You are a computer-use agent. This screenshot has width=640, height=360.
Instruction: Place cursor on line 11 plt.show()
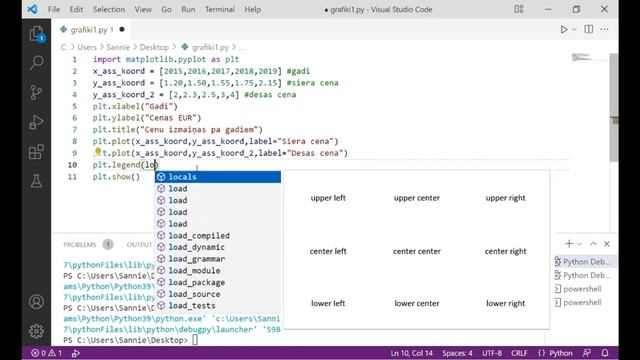[116, 177]
